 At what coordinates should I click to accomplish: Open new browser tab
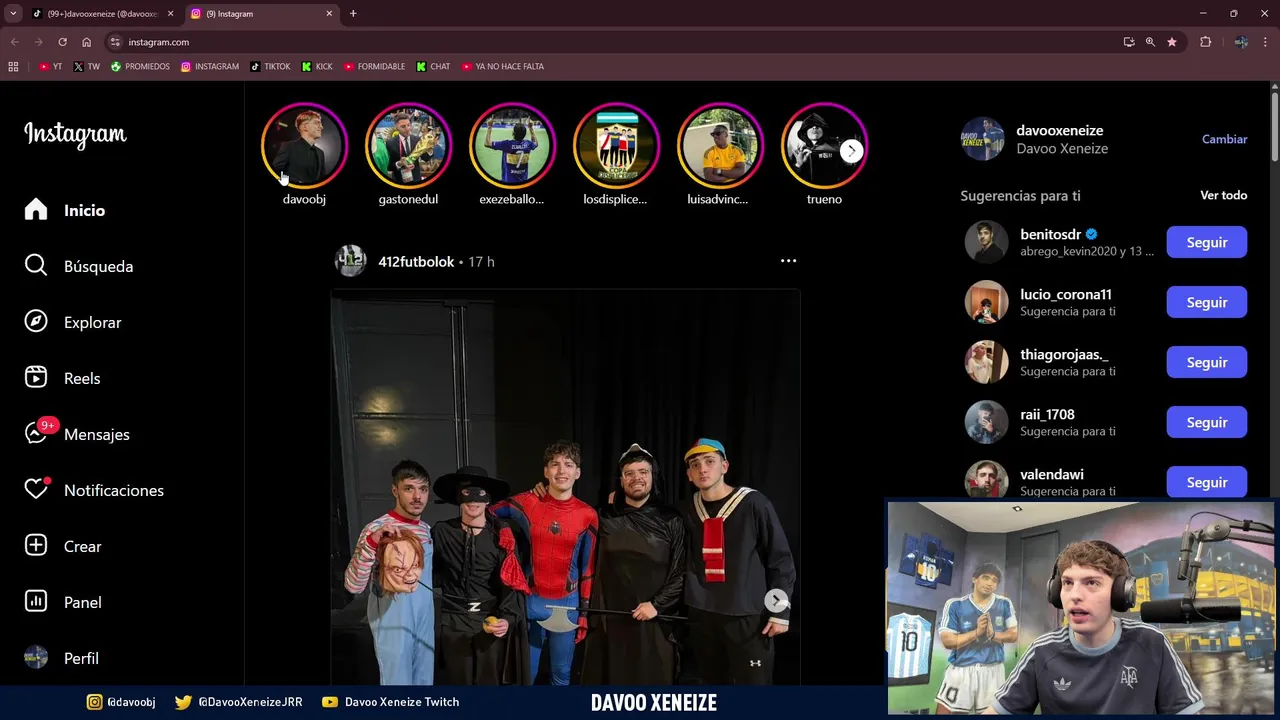click(353, 14)
